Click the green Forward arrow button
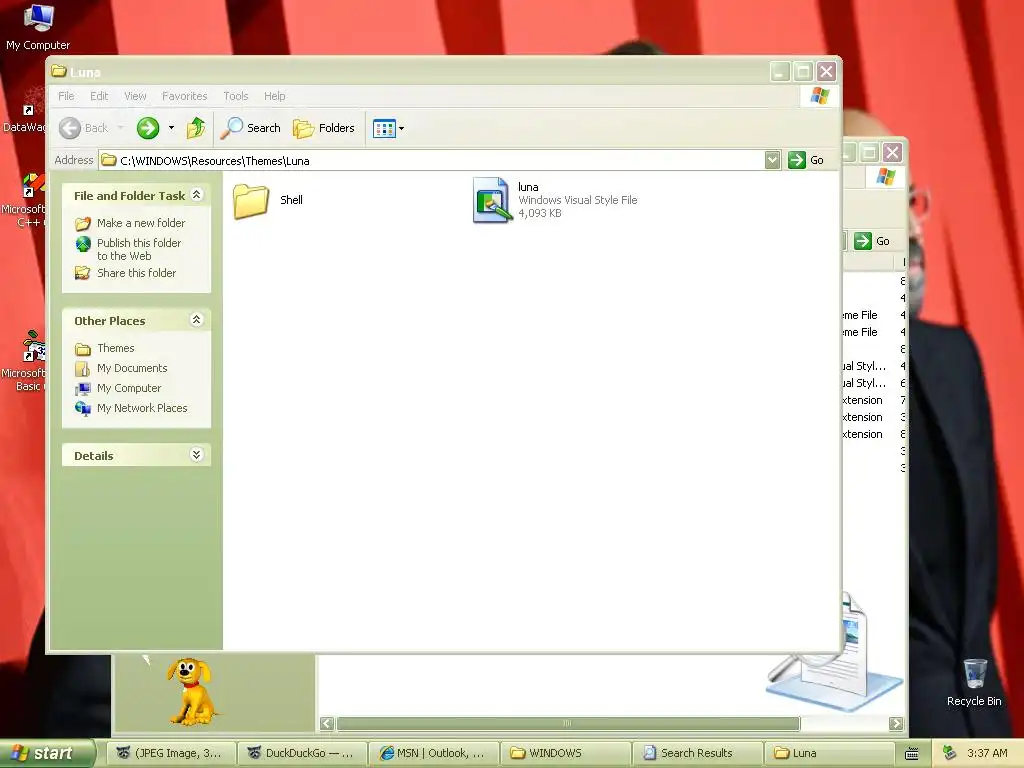The image size is (1024, 768). pos(148,128)
